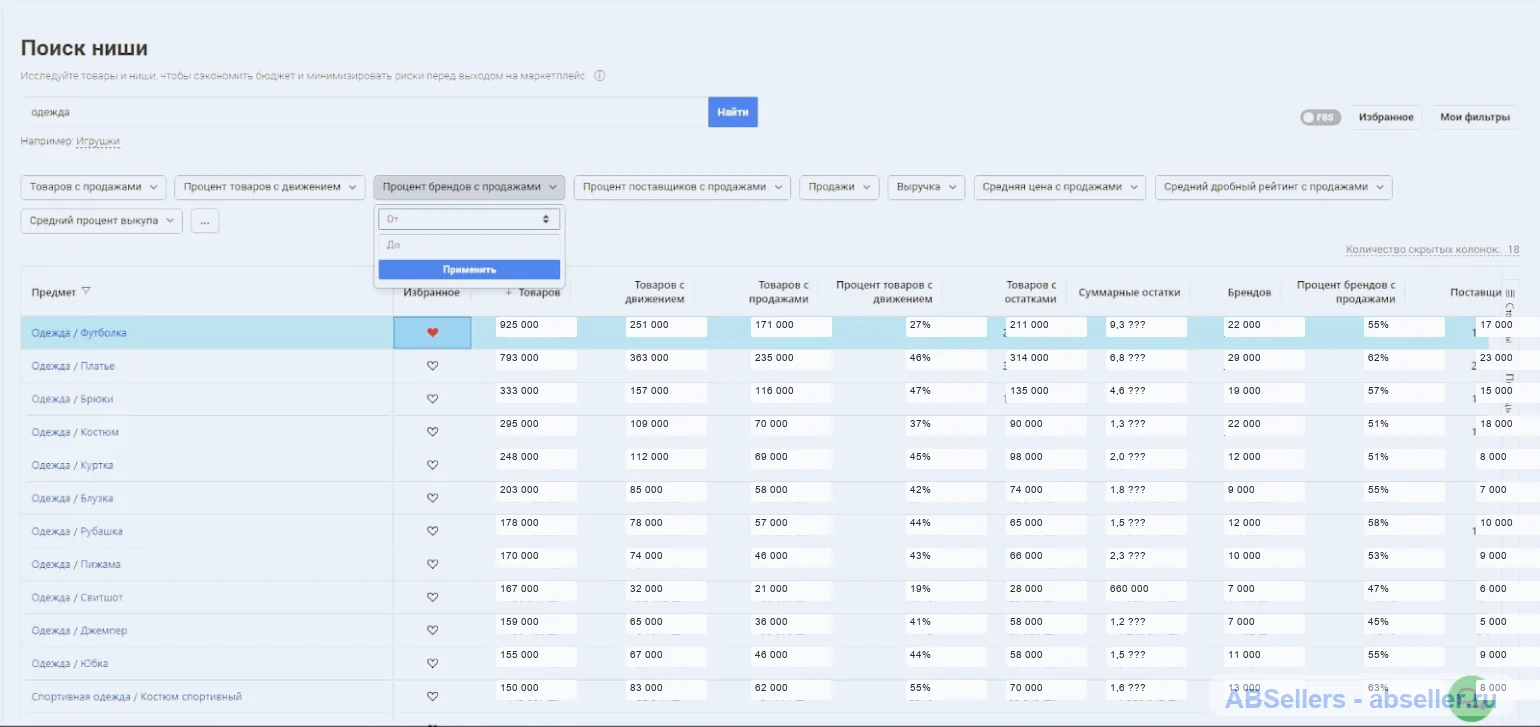Click the 62% brands percentage in Платье row
Image resolution: width=1540 pixels, height=727 pixels.
click(1404, 358)
